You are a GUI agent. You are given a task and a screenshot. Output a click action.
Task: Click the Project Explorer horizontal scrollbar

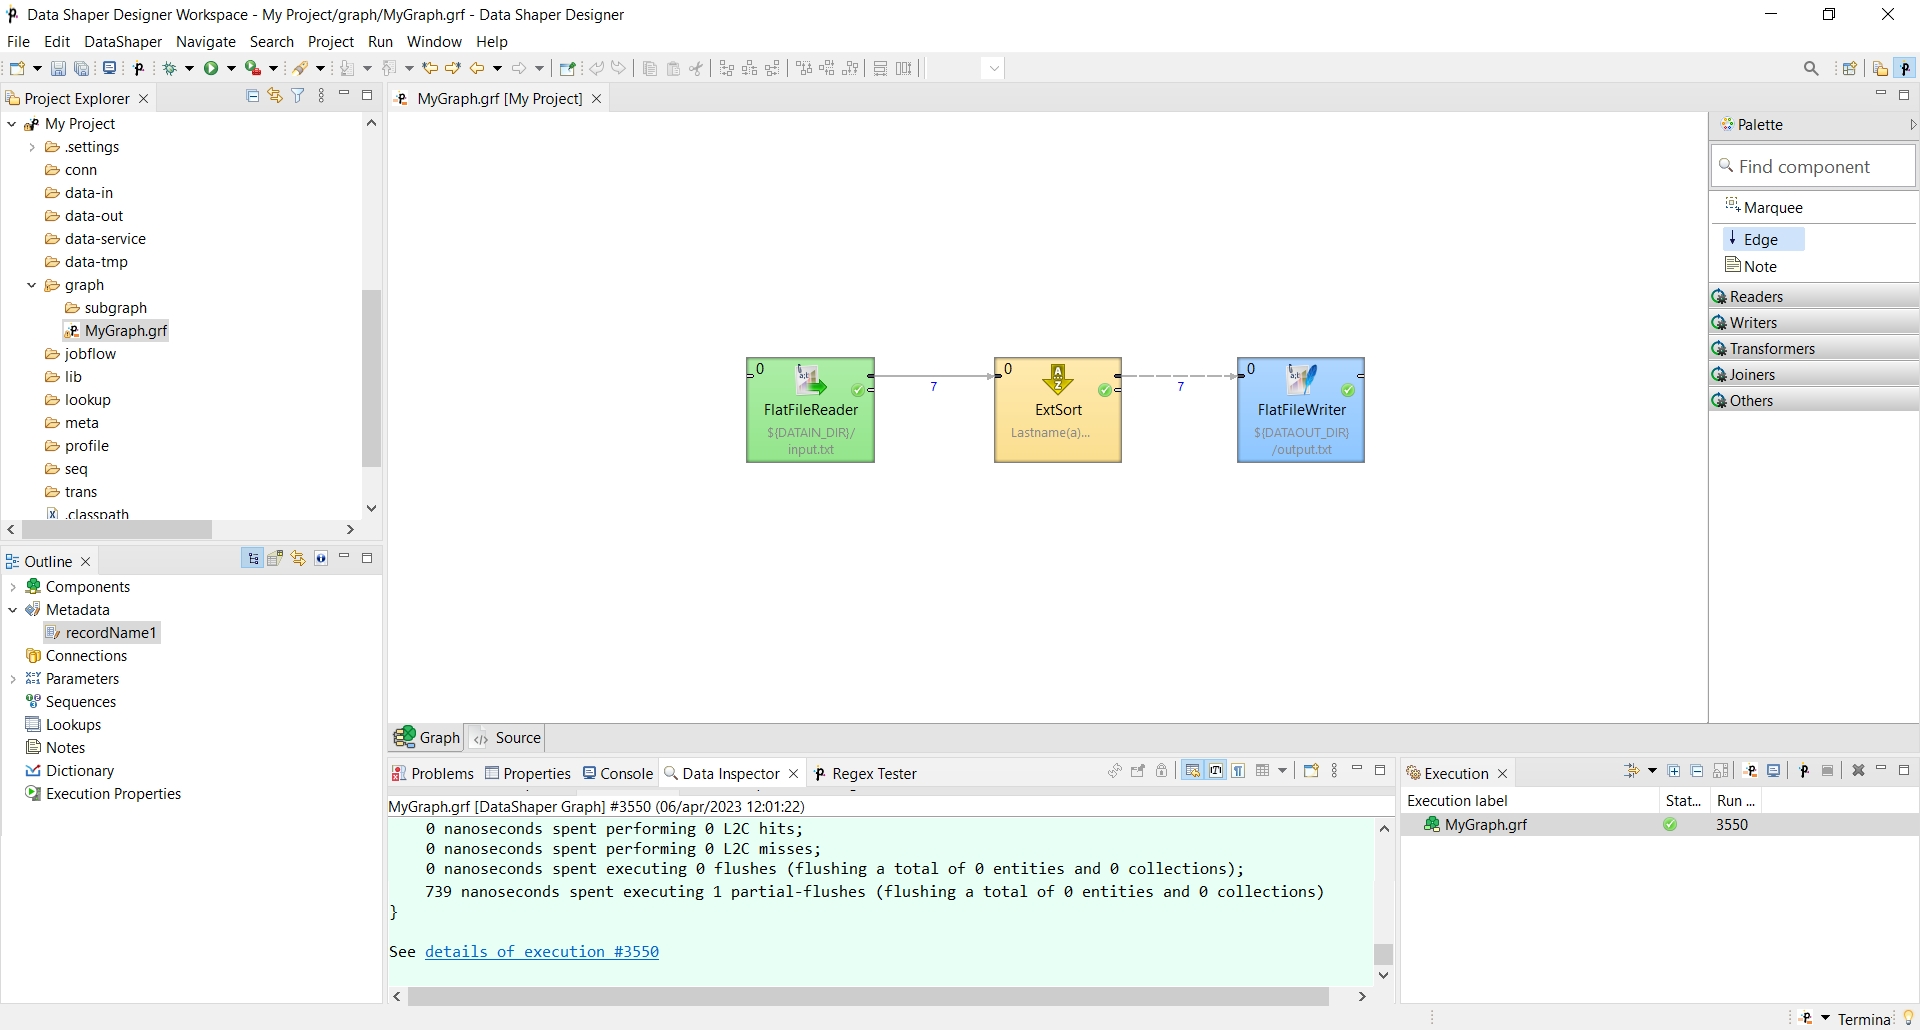coord(116,530)
